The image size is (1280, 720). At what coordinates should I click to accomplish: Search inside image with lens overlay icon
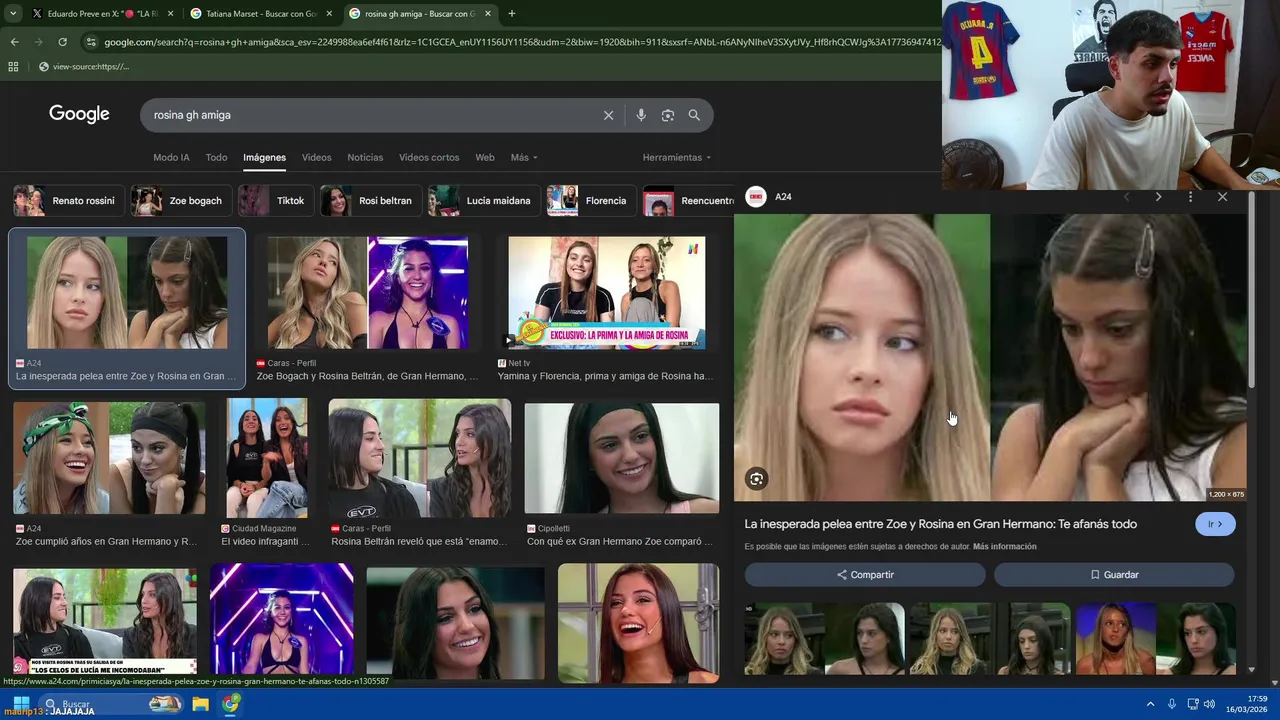click(x=757, y=479)
